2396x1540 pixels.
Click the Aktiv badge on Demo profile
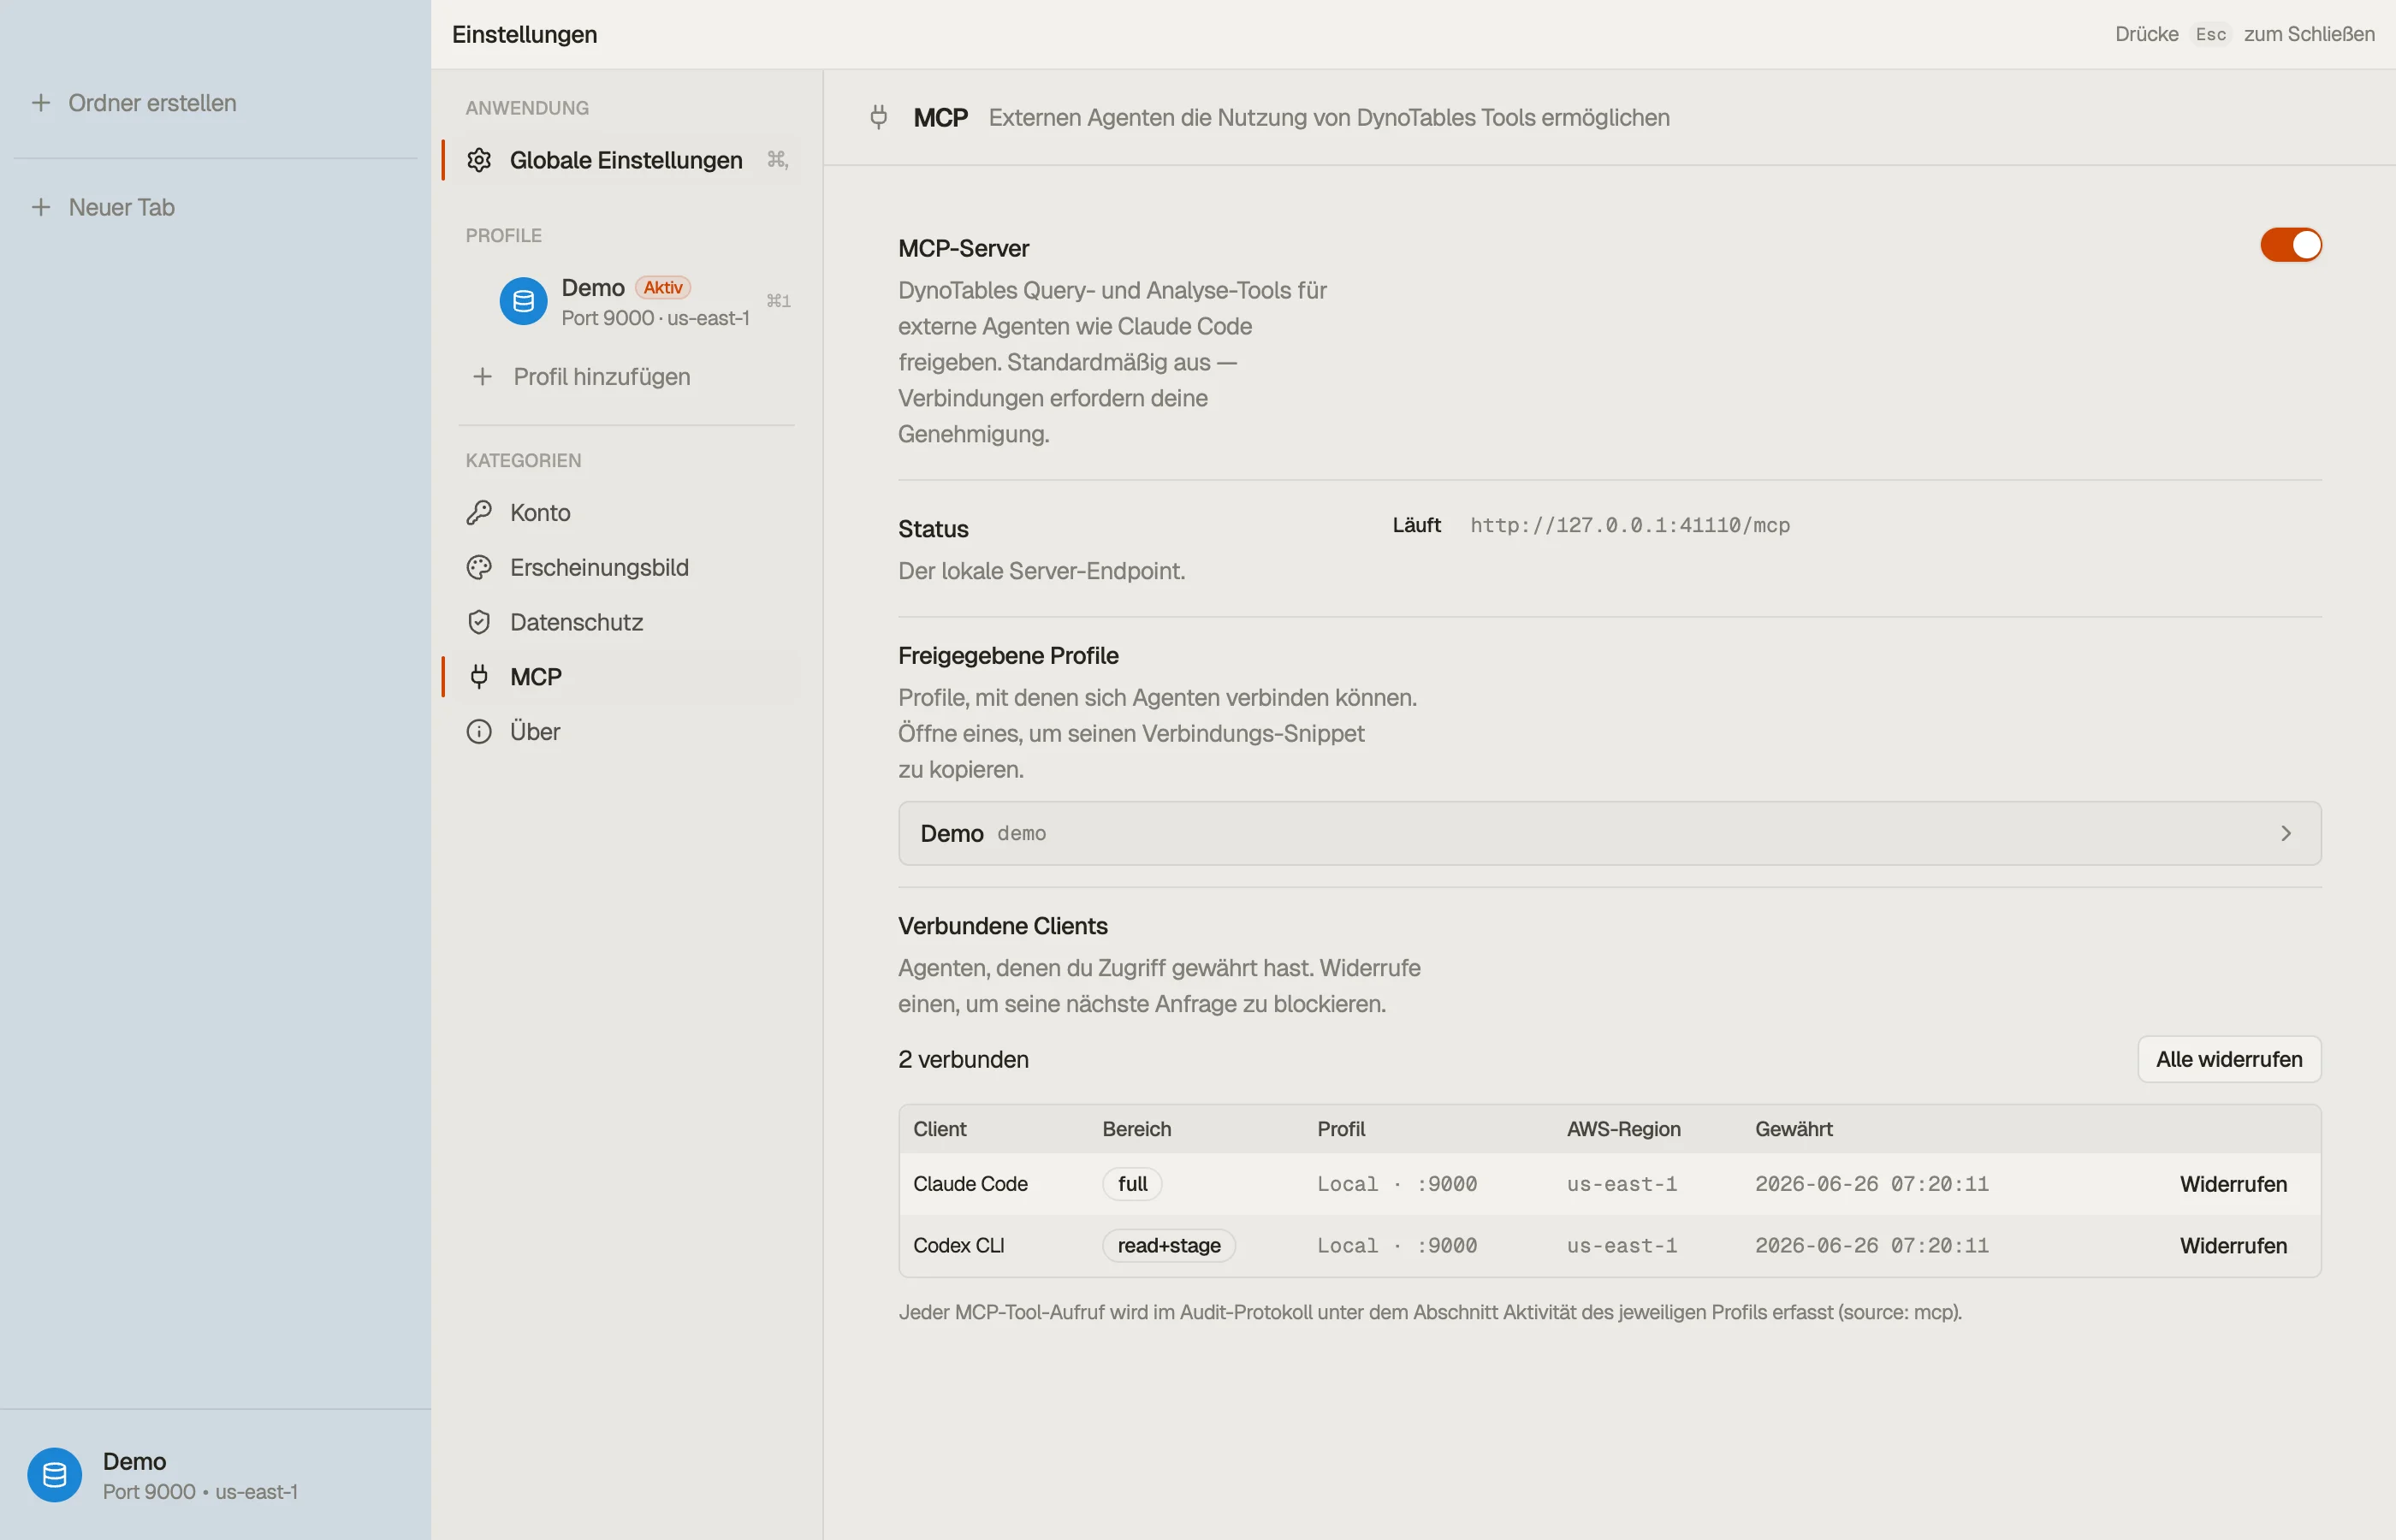click(662, 288)
